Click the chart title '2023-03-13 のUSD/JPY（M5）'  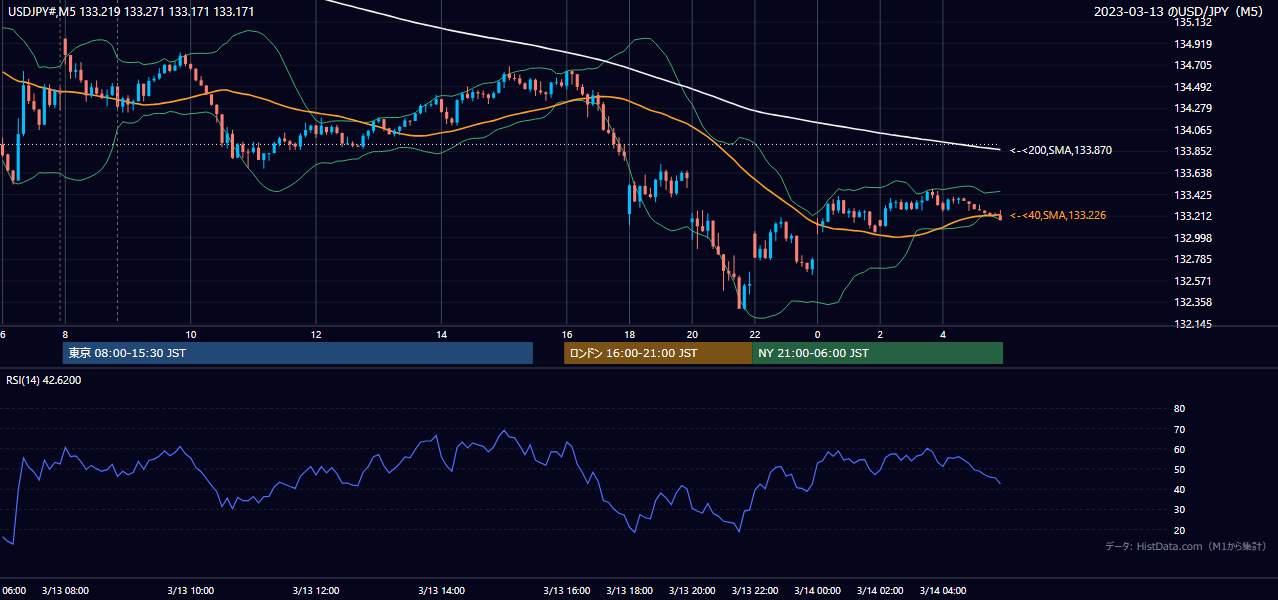(x=1180, y=11)
